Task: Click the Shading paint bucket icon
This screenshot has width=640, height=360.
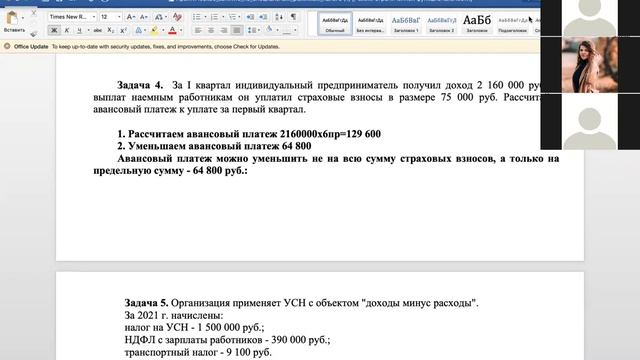Action: tap(269, 30)
